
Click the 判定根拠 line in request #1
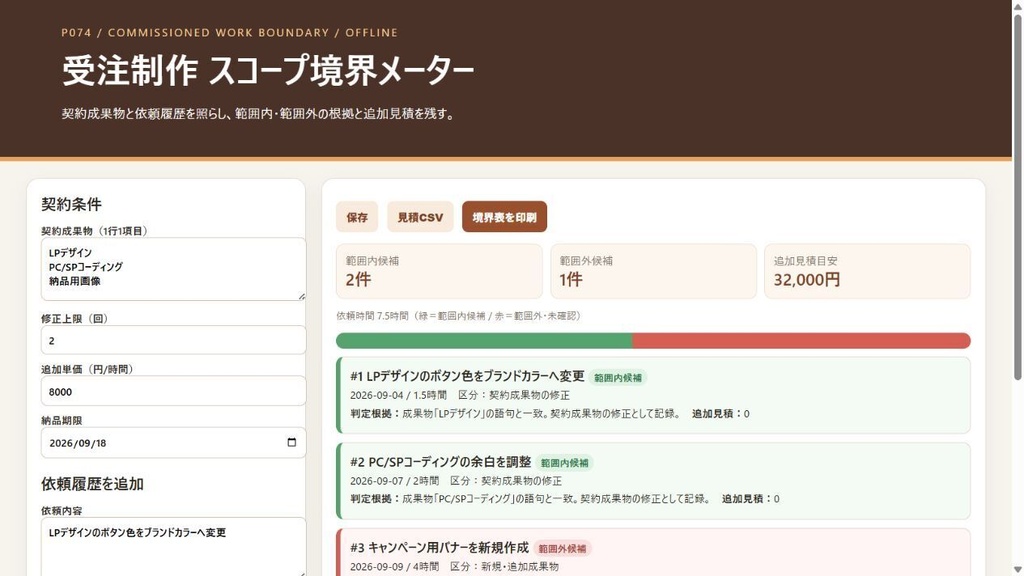[x=550, y=413]
